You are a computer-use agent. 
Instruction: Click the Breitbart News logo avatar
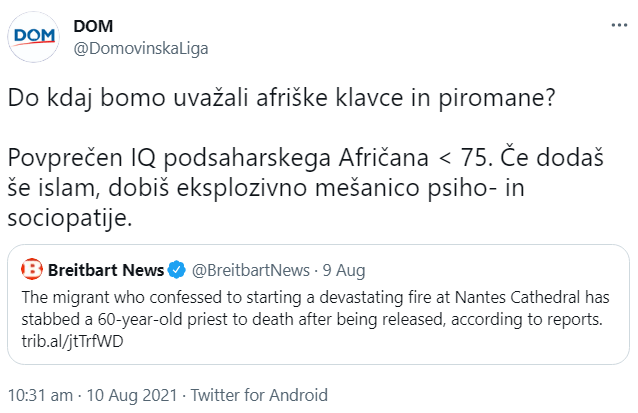[x=32, y=269]
